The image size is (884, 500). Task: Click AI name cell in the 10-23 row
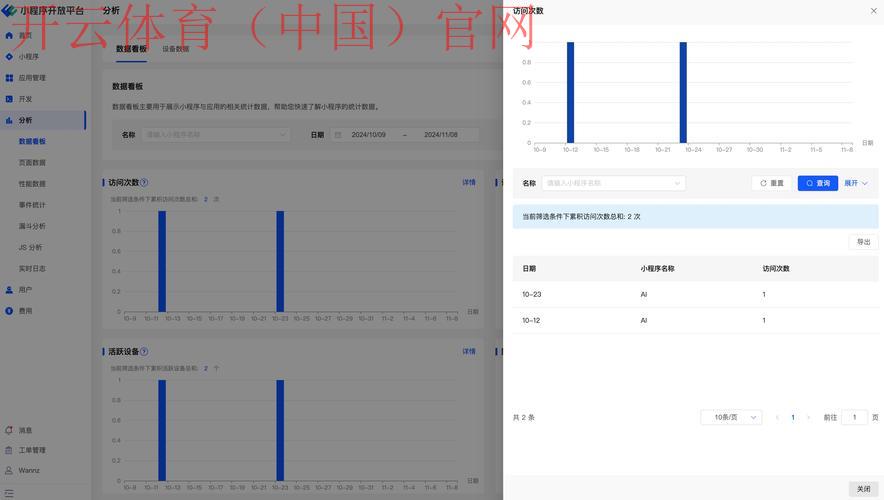point(644,295)
